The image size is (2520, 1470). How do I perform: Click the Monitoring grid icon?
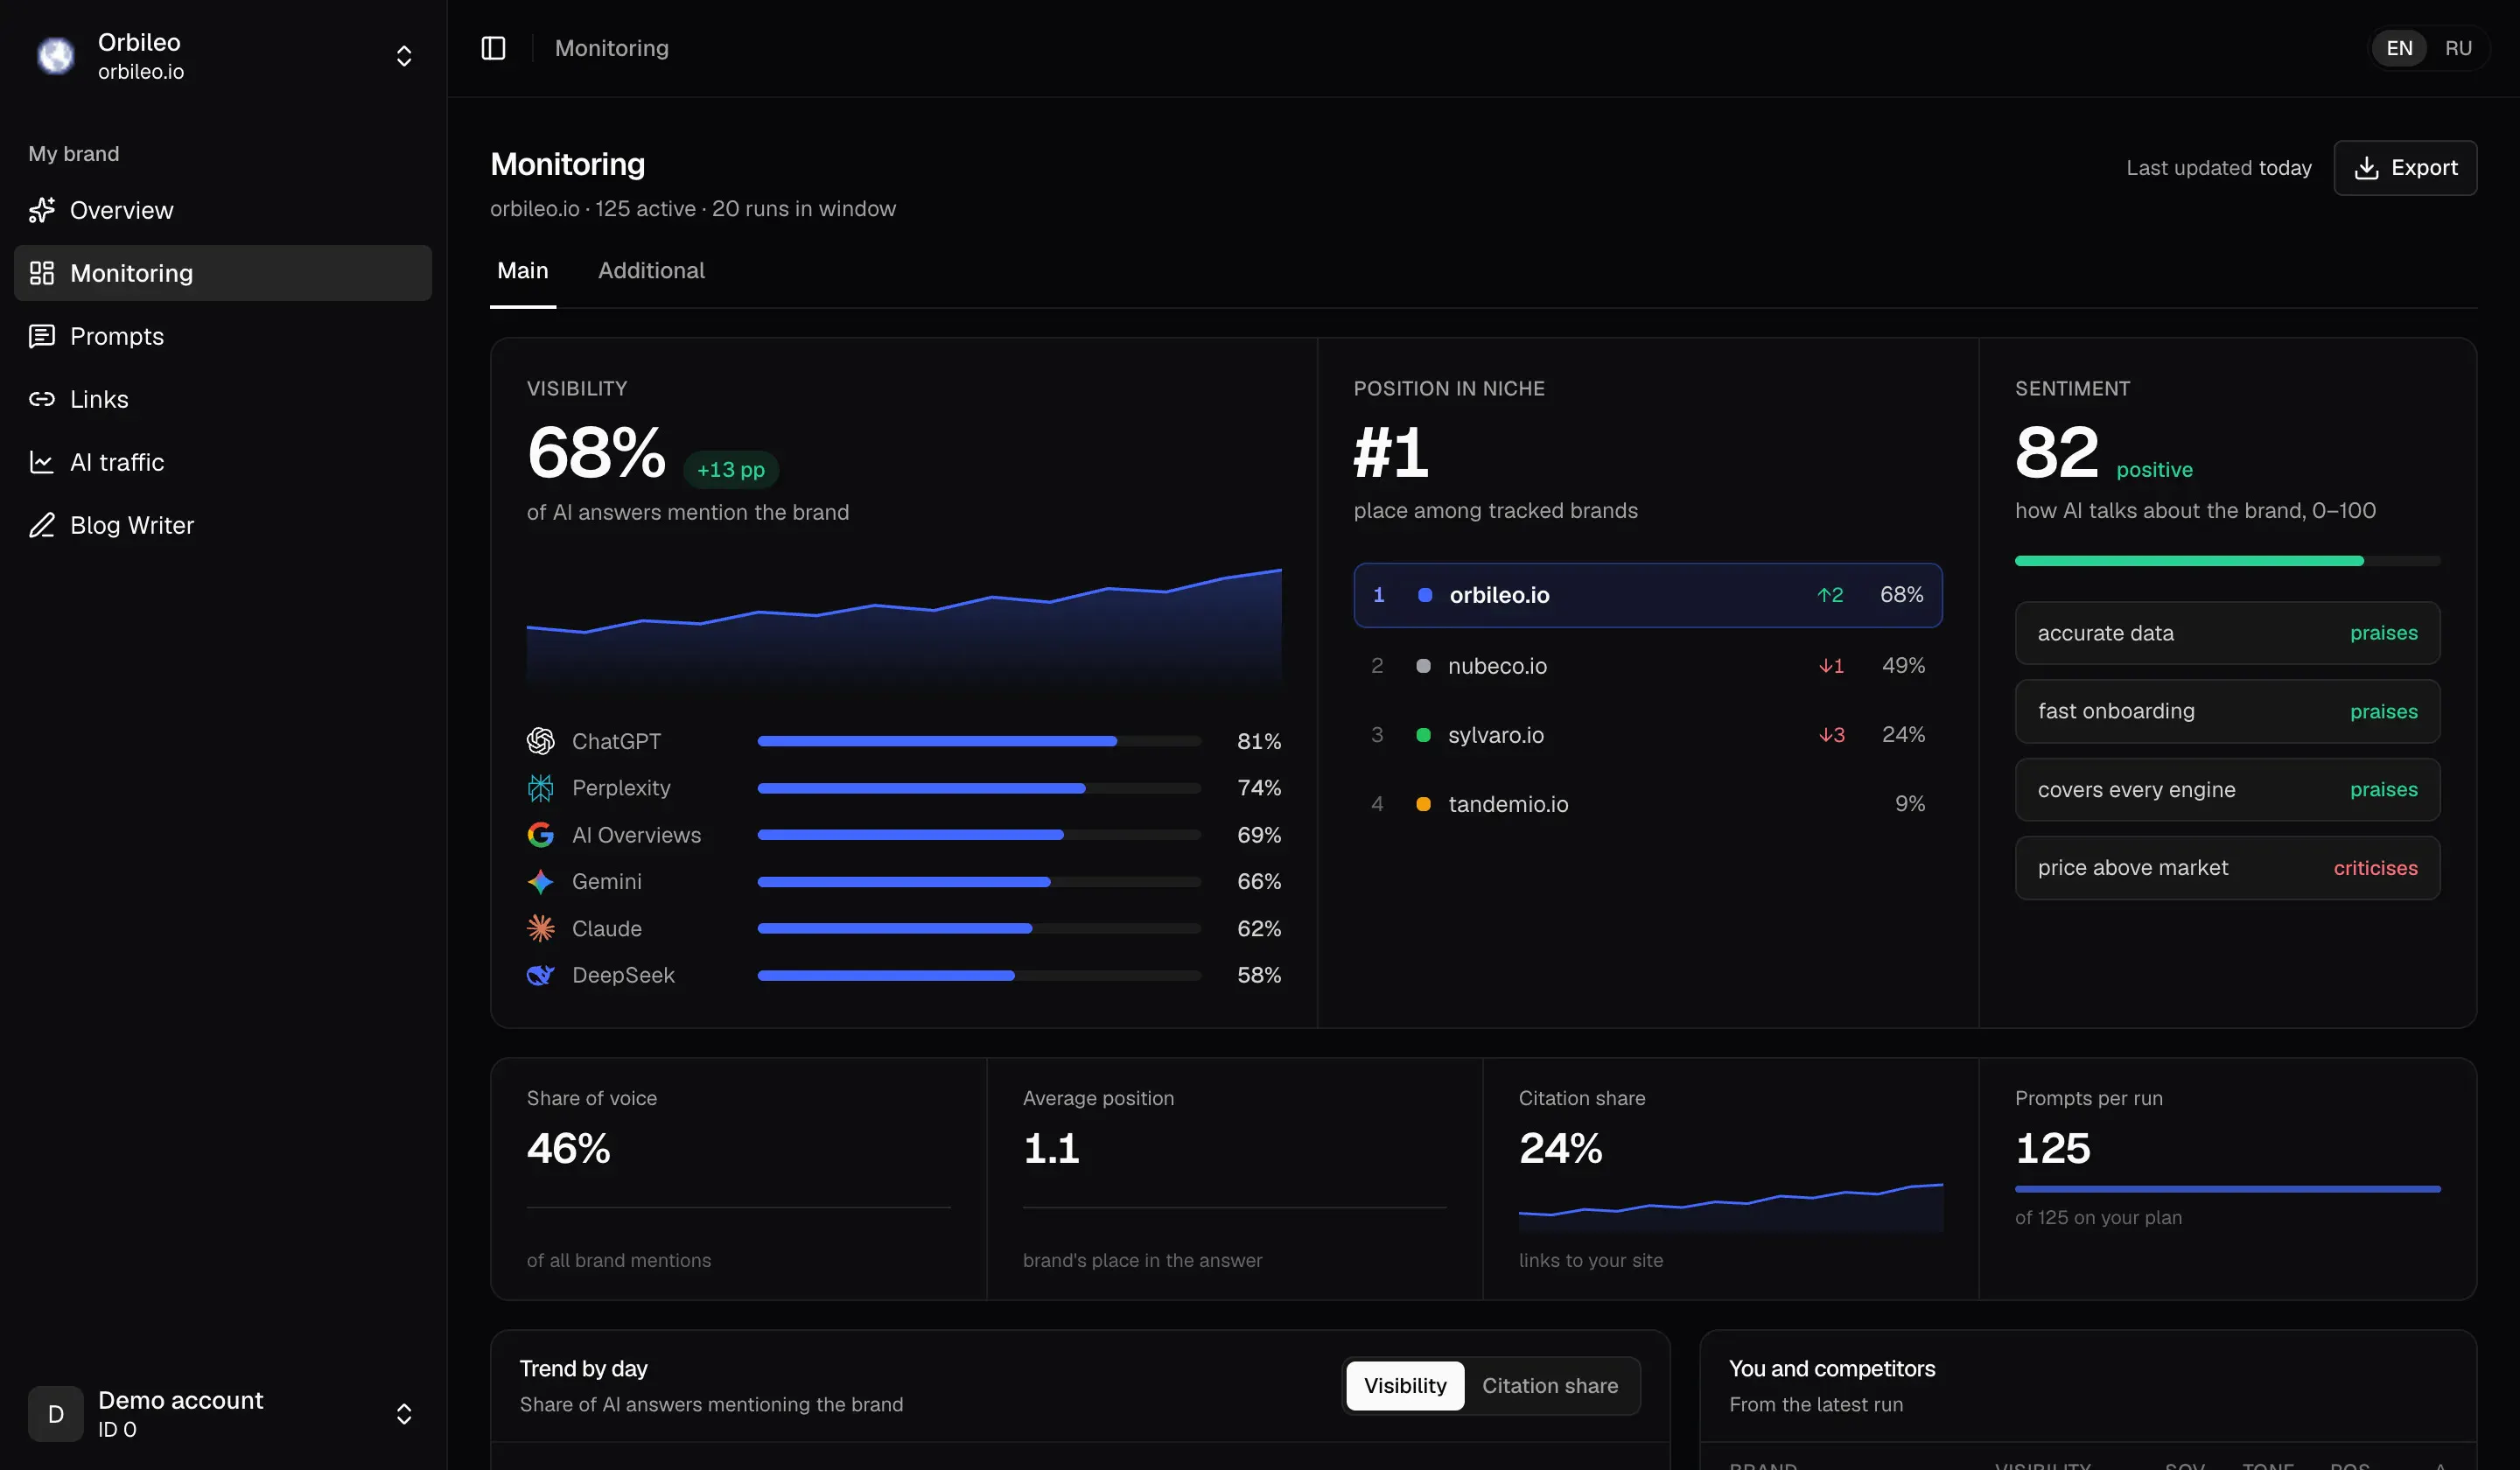pos(41,273)
